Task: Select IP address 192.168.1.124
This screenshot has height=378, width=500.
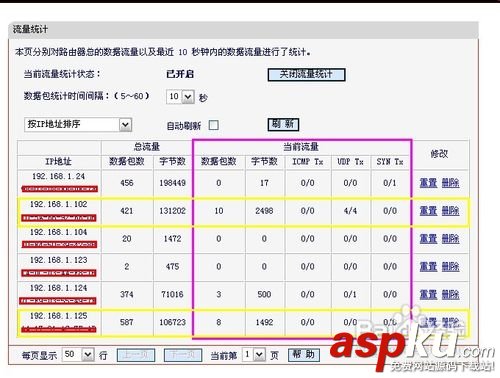Action: 58,288
